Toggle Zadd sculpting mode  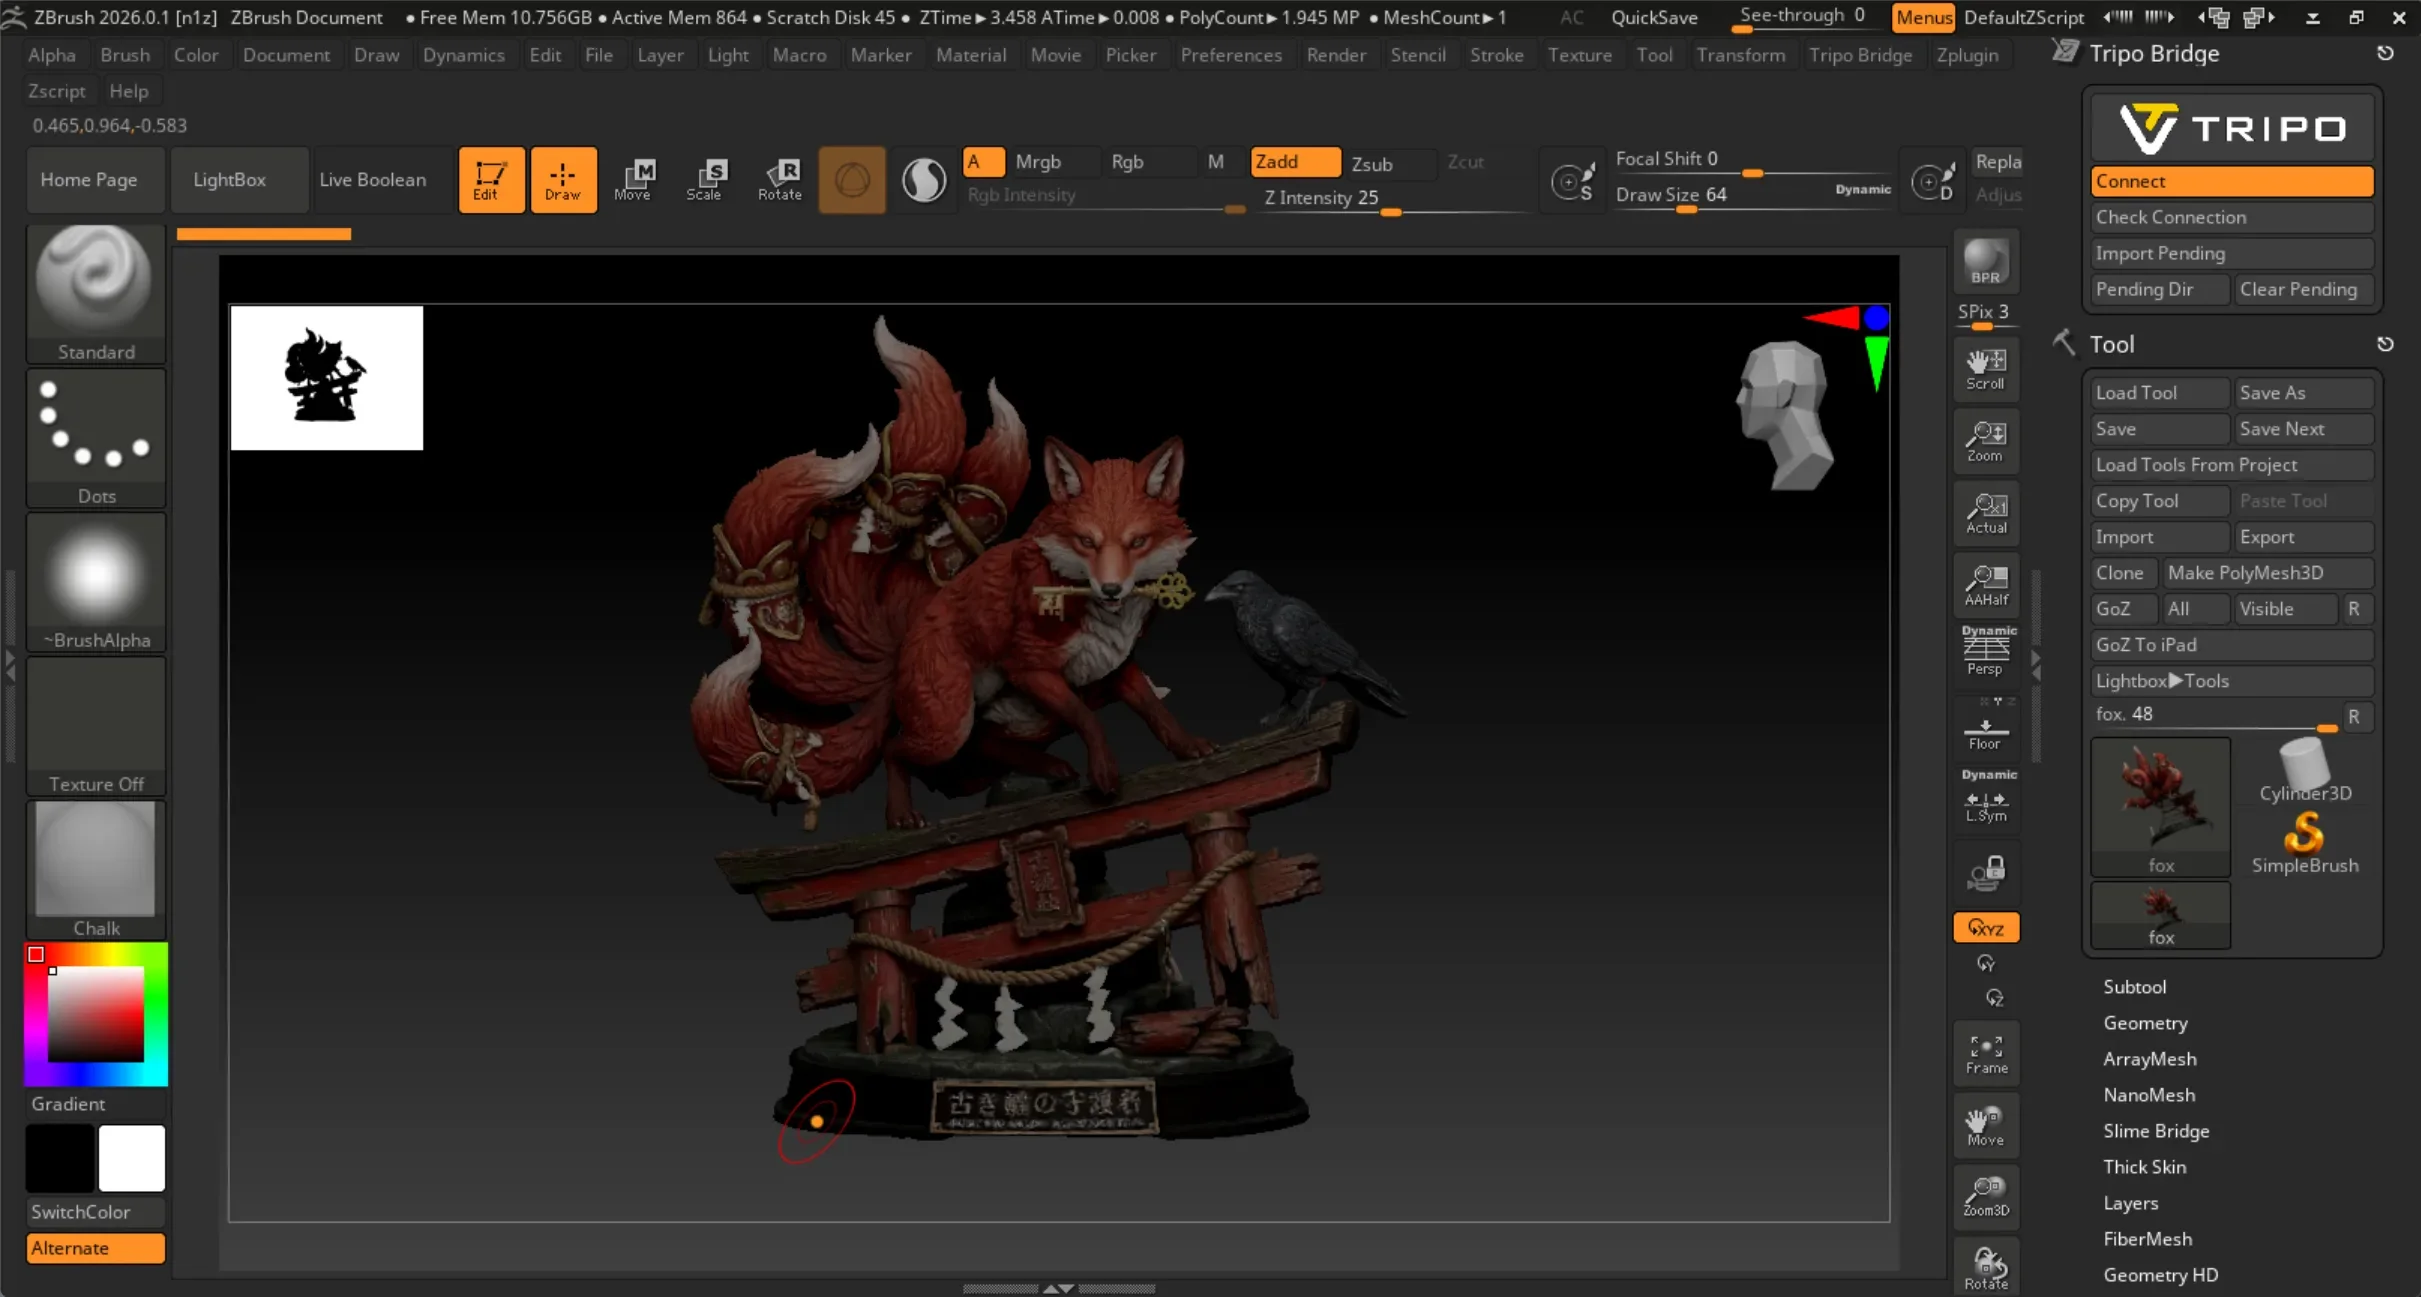pyautogui.click(x=1295, y=162)
